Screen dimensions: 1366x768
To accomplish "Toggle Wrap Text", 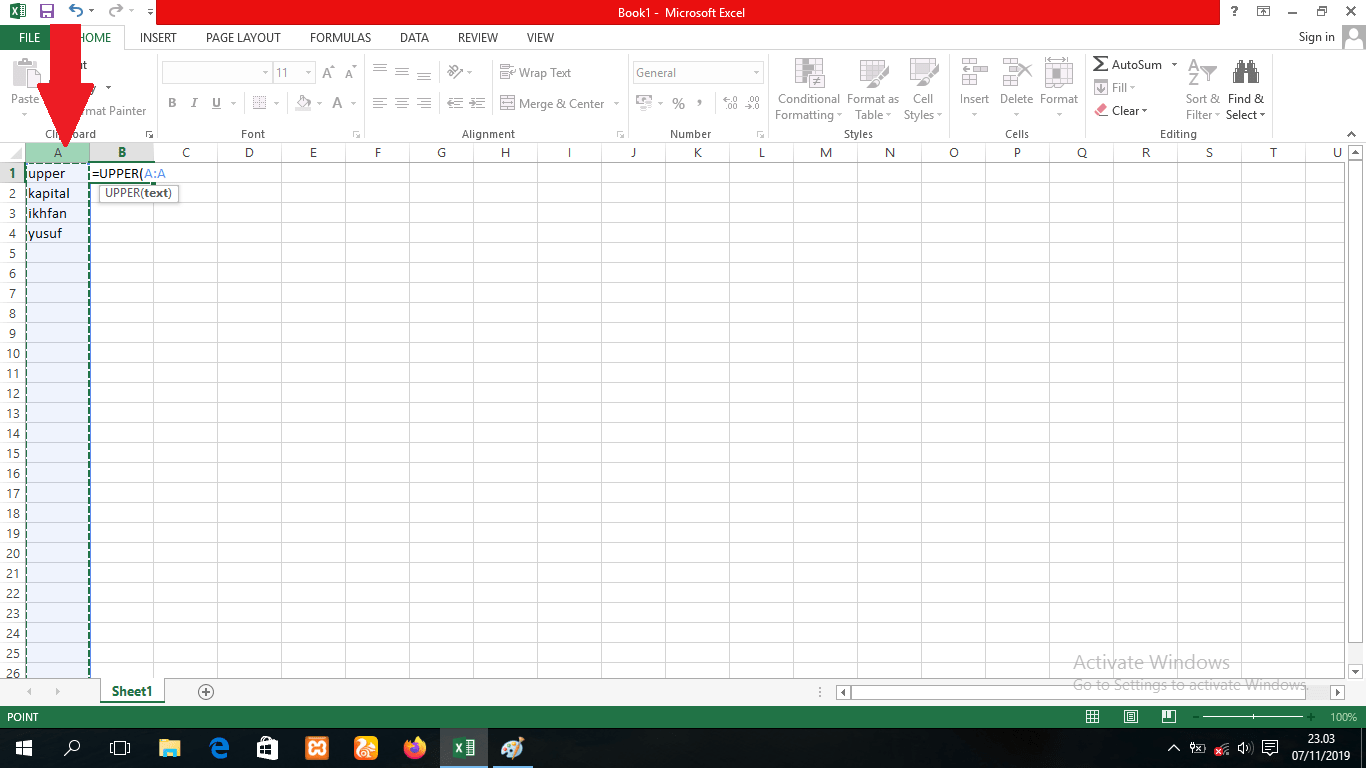I will point(535,73).
